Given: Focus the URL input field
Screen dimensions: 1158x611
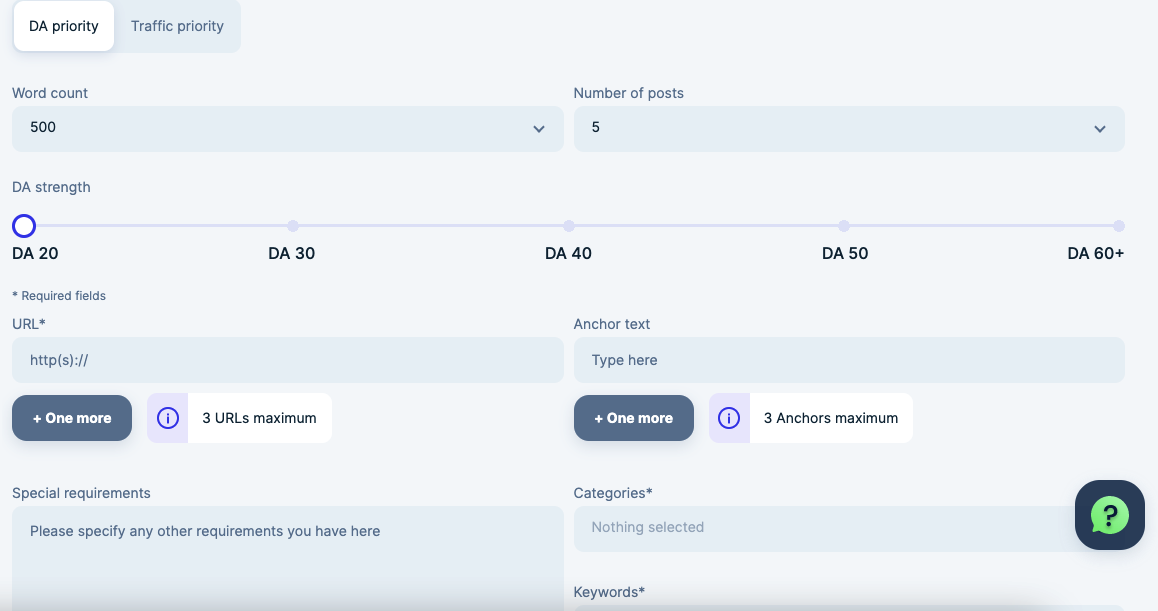Looking at the screenshot, I should (x=287, y=360).
